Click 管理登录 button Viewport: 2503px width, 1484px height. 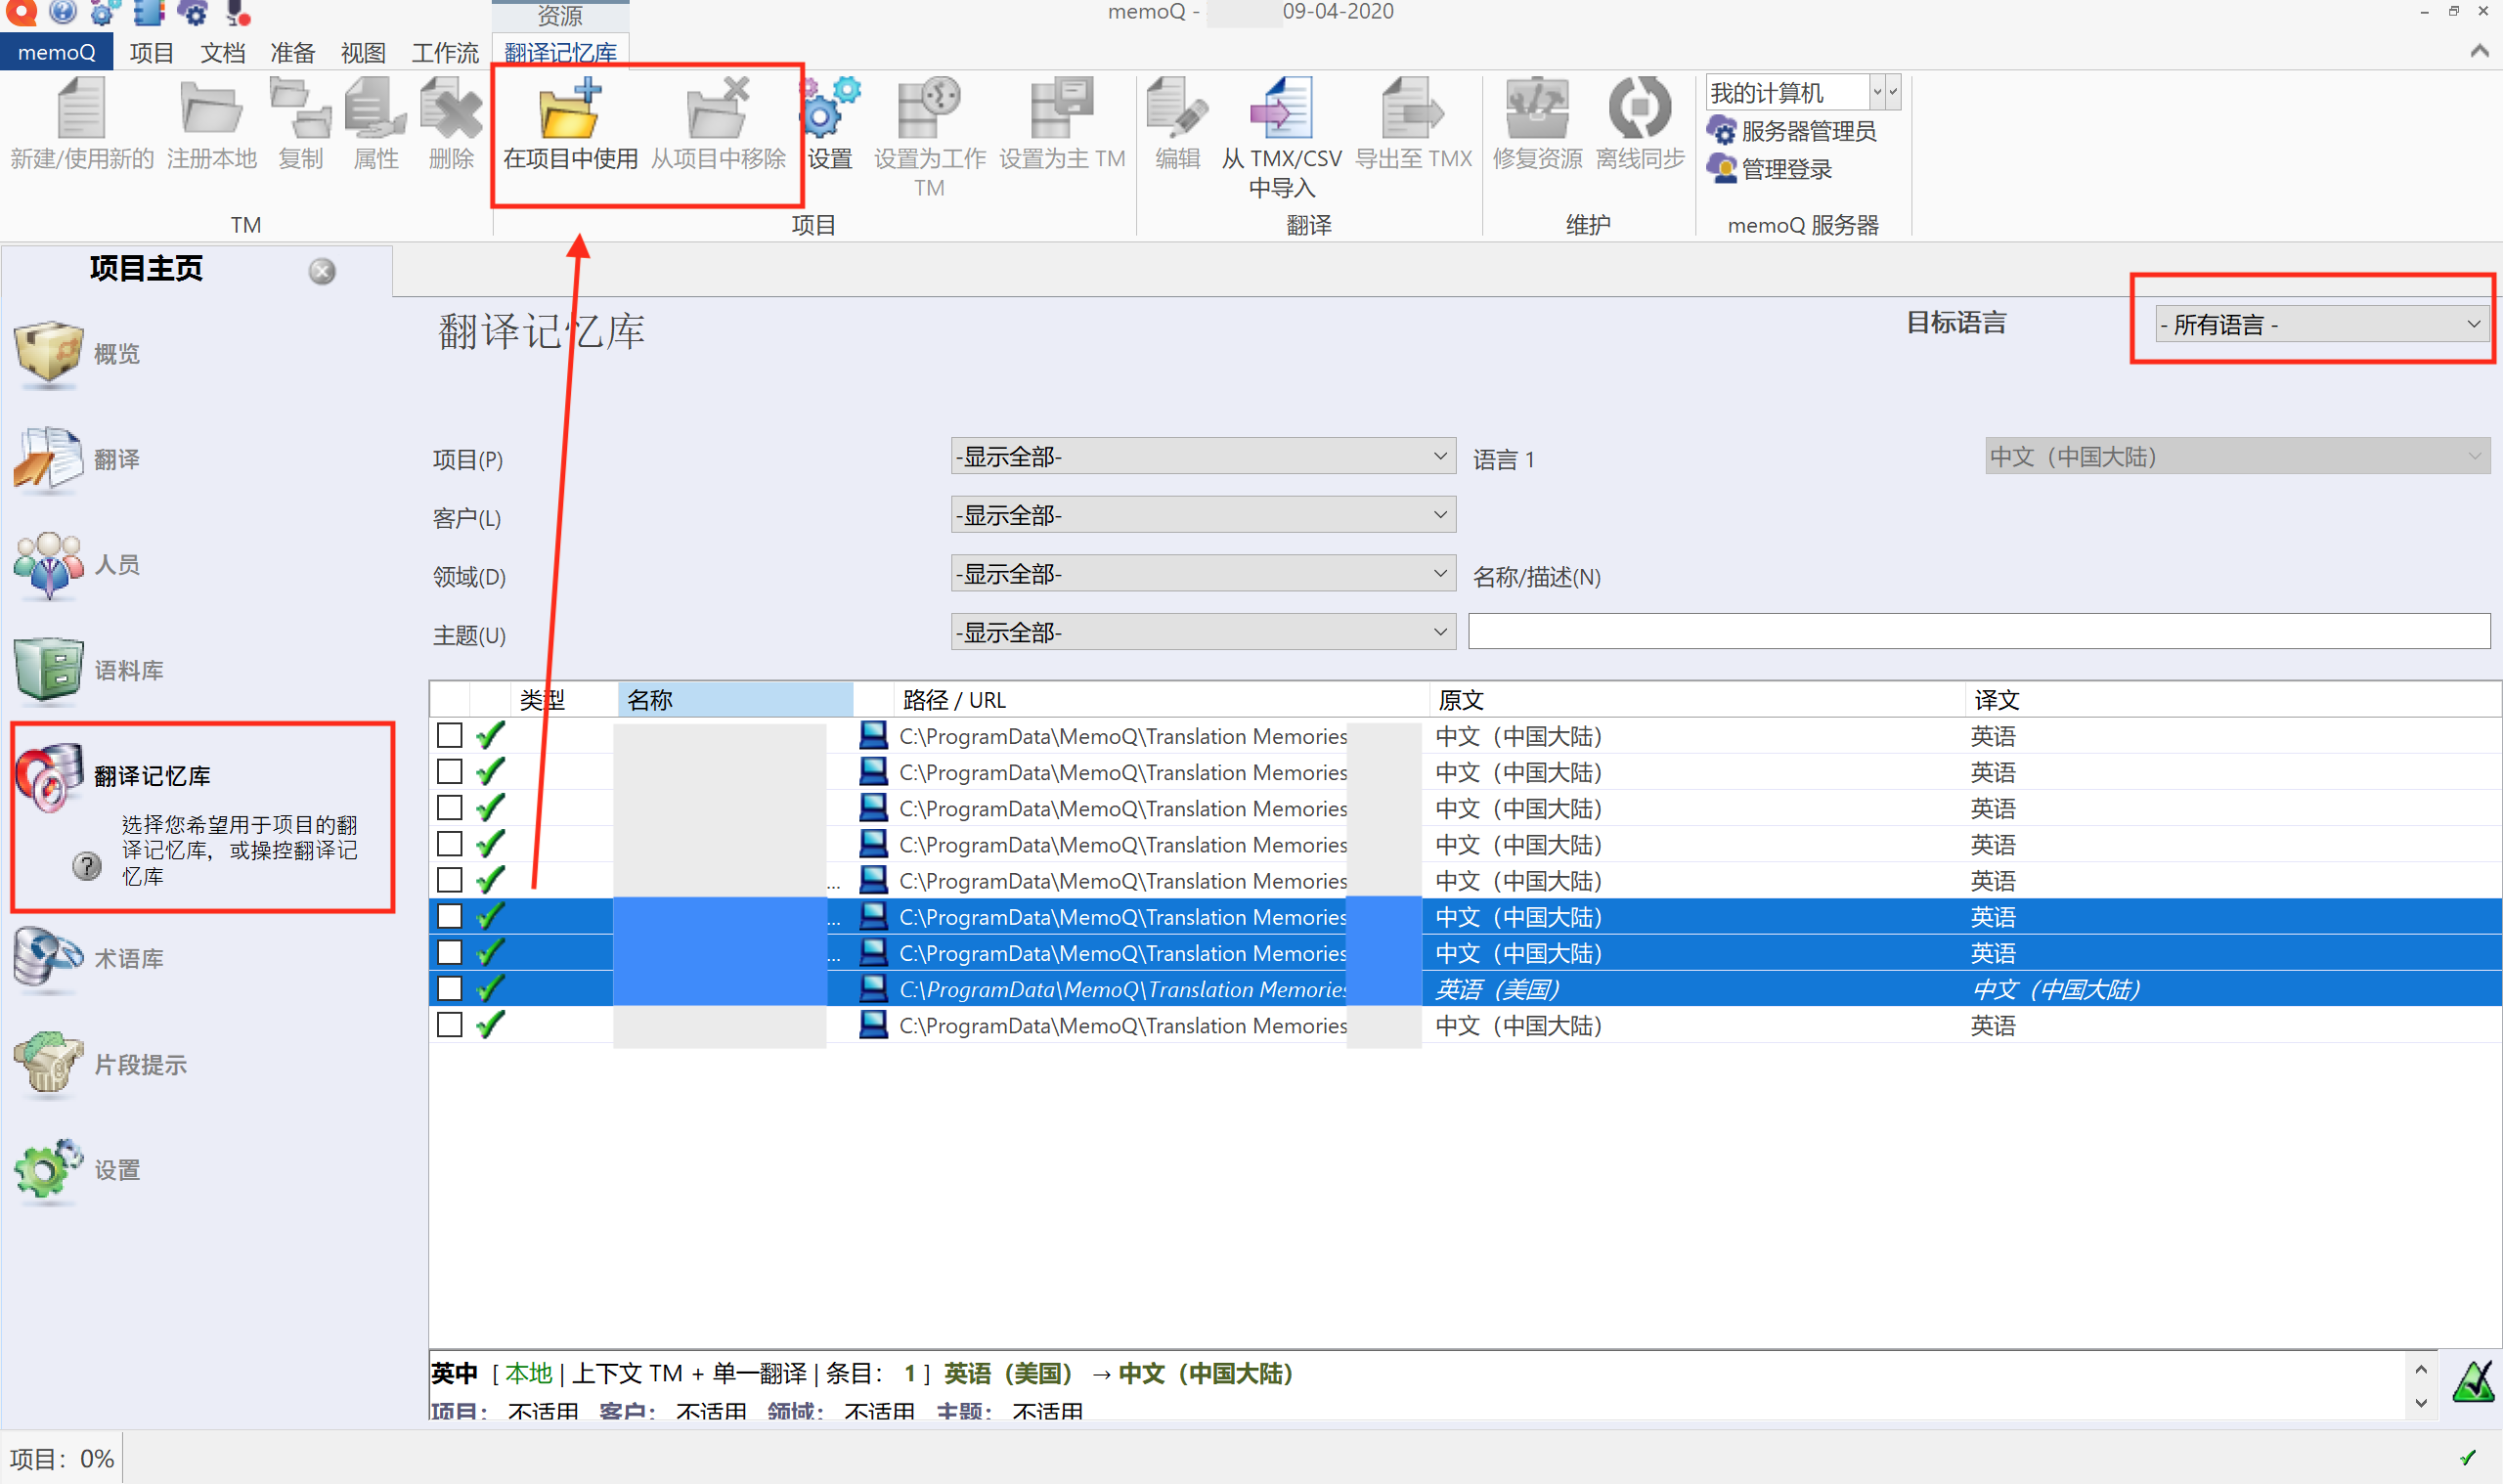tap(1770, 169)
